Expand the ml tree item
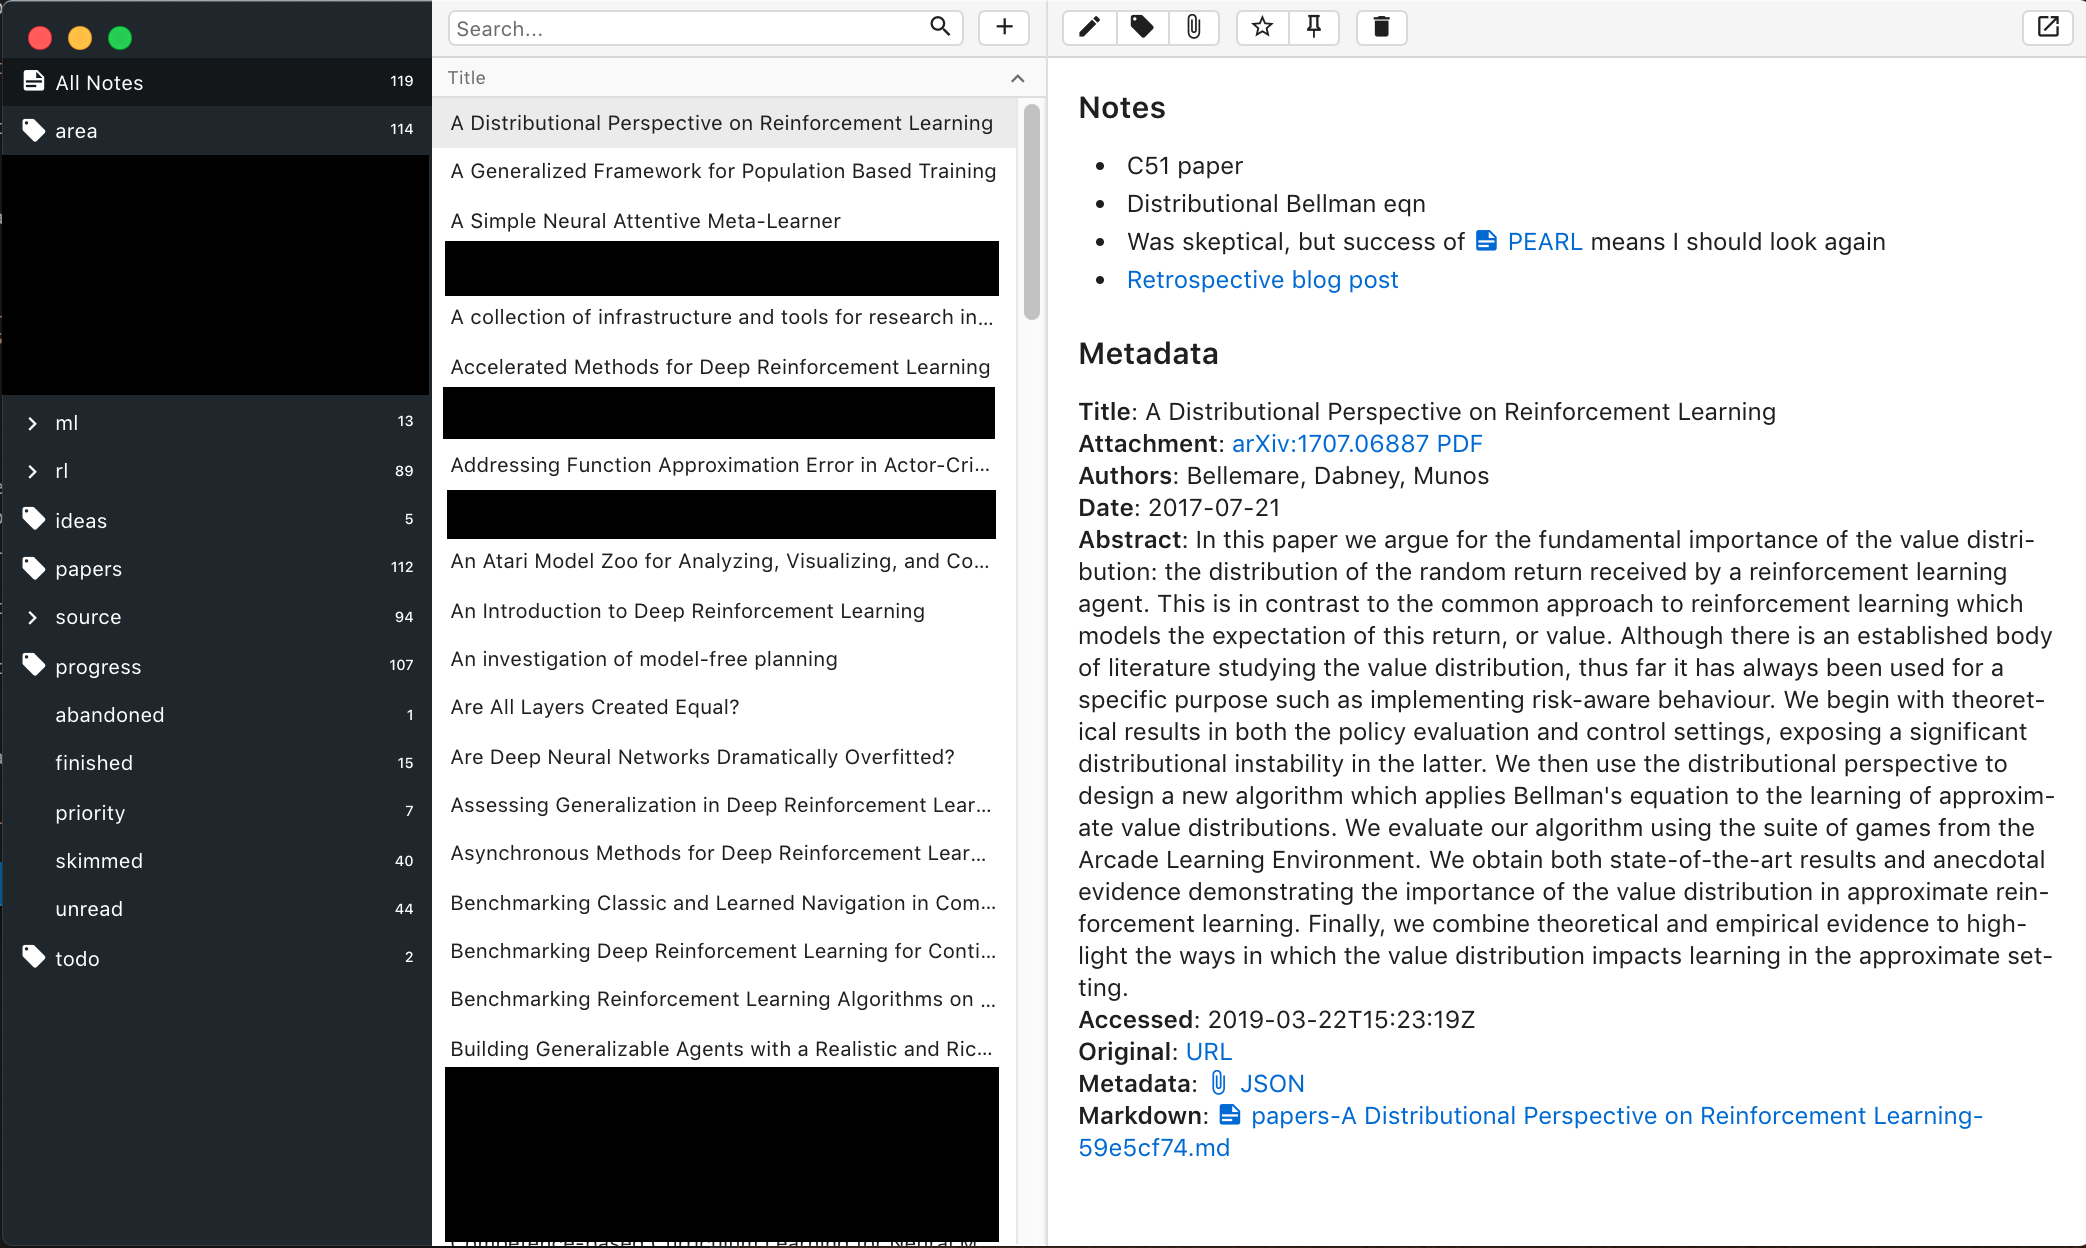The width and height of the screenshot is (2086, 1248). [33, 422]
